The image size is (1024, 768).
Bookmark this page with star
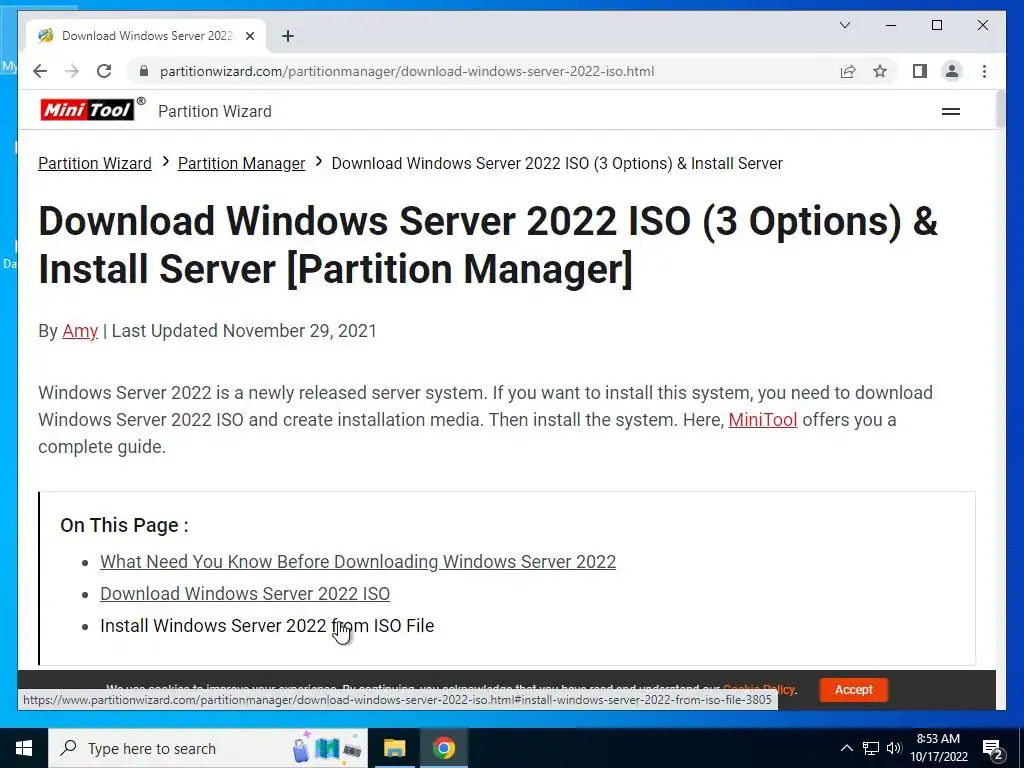click(880, 71)
